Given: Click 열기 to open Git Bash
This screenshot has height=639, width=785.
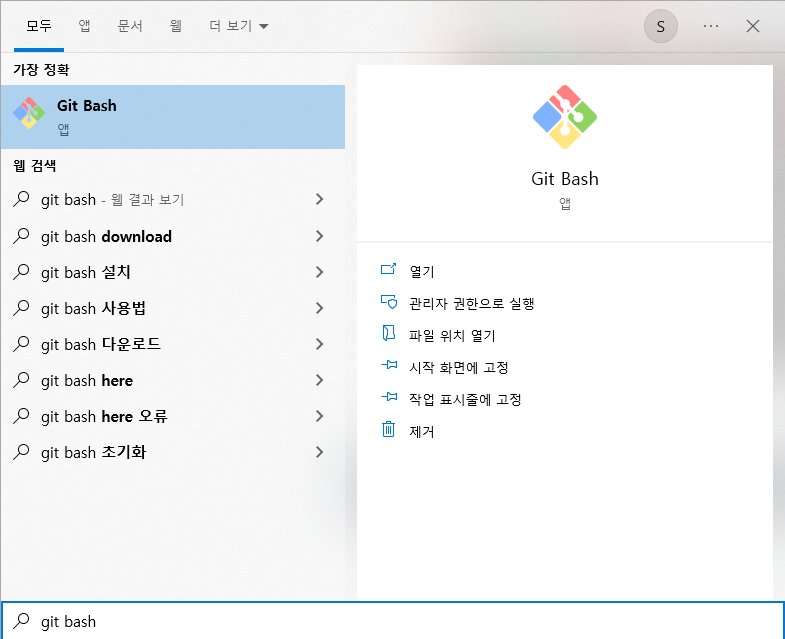Looking at the screenshot, I should point(422,271).
